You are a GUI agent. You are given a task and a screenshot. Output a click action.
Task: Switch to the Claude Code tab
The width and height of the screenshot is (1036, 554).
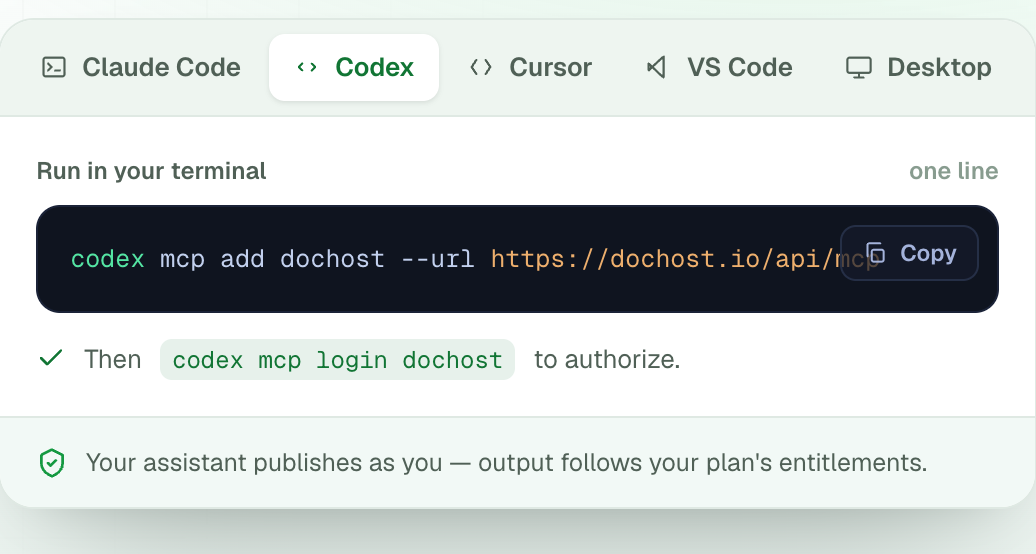(x=141, y=67)
